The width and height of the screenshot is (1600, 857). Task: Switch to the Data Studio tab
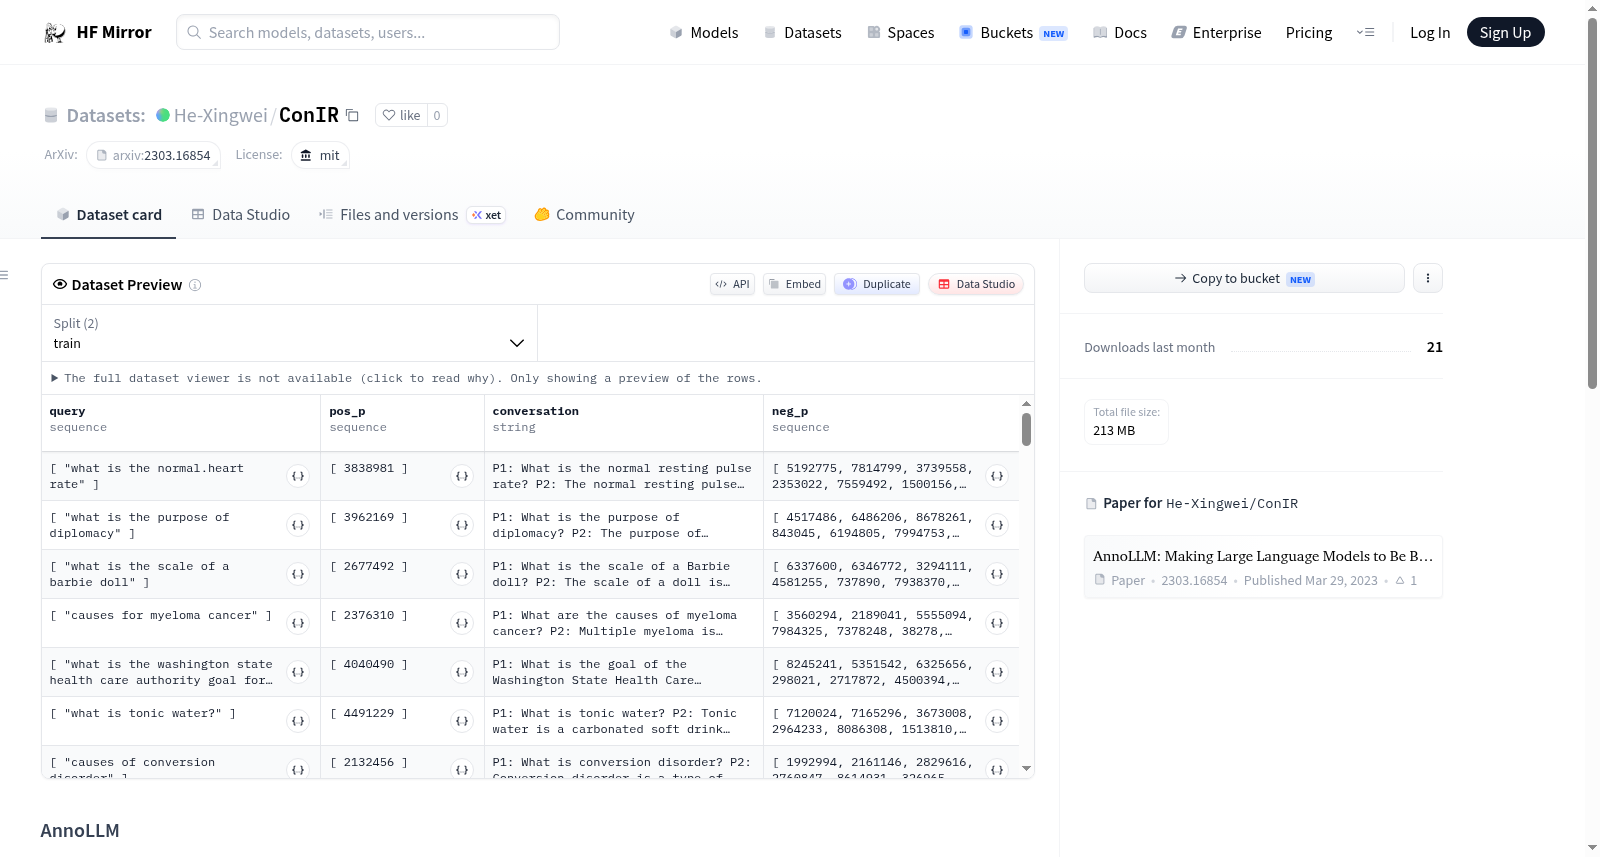point(241,215)
